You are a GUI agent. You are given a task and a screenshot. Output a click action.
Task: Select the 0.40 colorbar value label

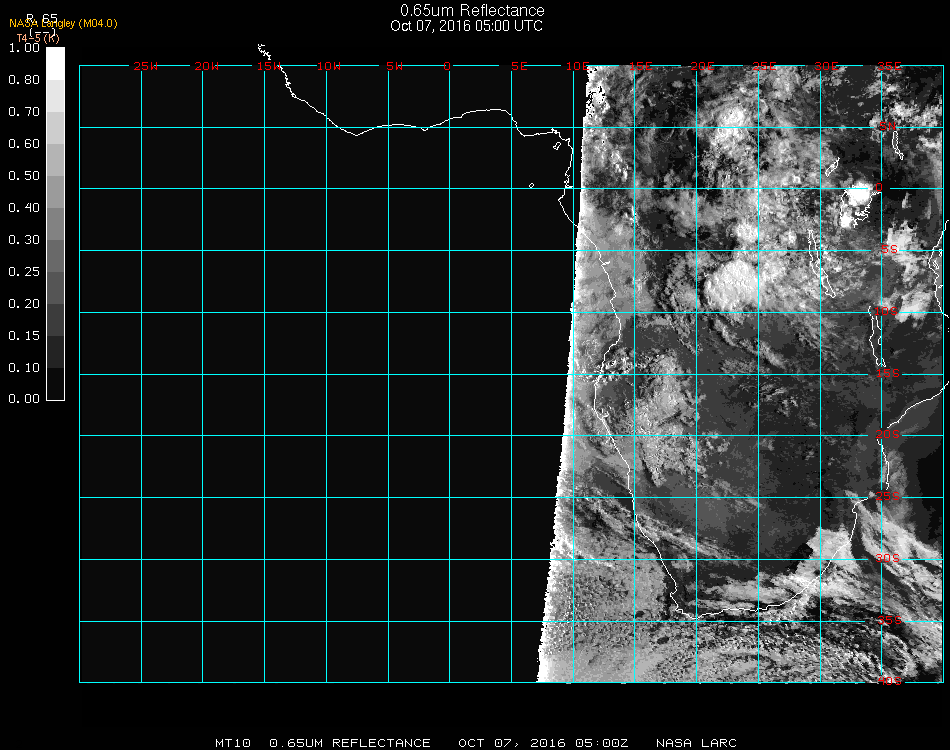(x=24, y=208)
